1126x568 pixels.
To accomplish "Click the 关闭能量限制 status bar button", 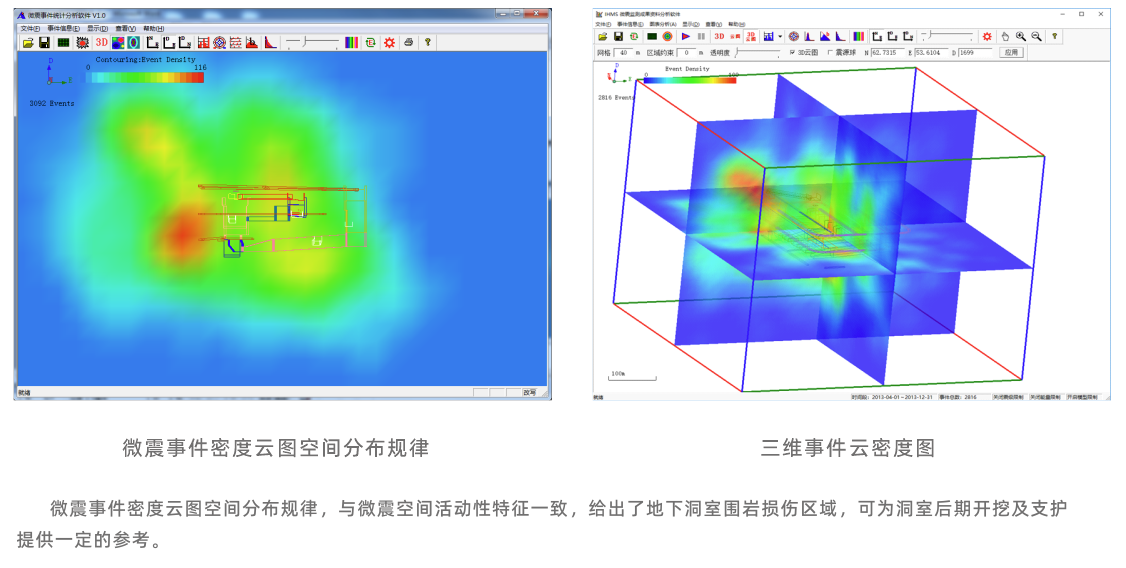I will tap(1046, 397).
